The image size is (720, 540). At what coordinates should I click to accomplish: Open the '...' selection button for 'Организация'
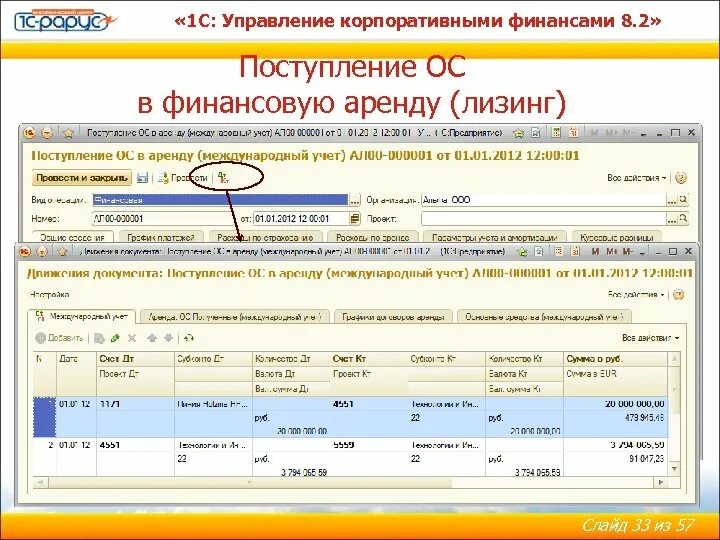click(672, 200)
